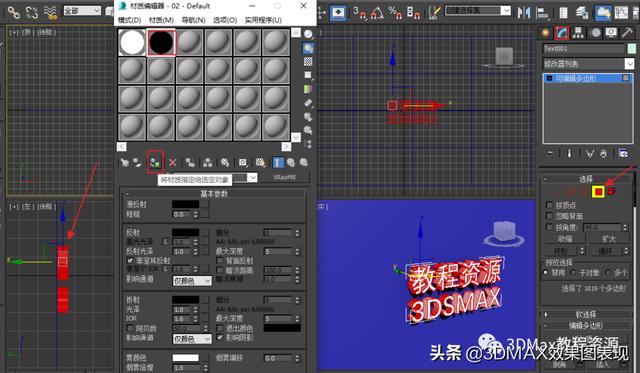Toggle the checkered Background icon

click(x=308, y=62)
